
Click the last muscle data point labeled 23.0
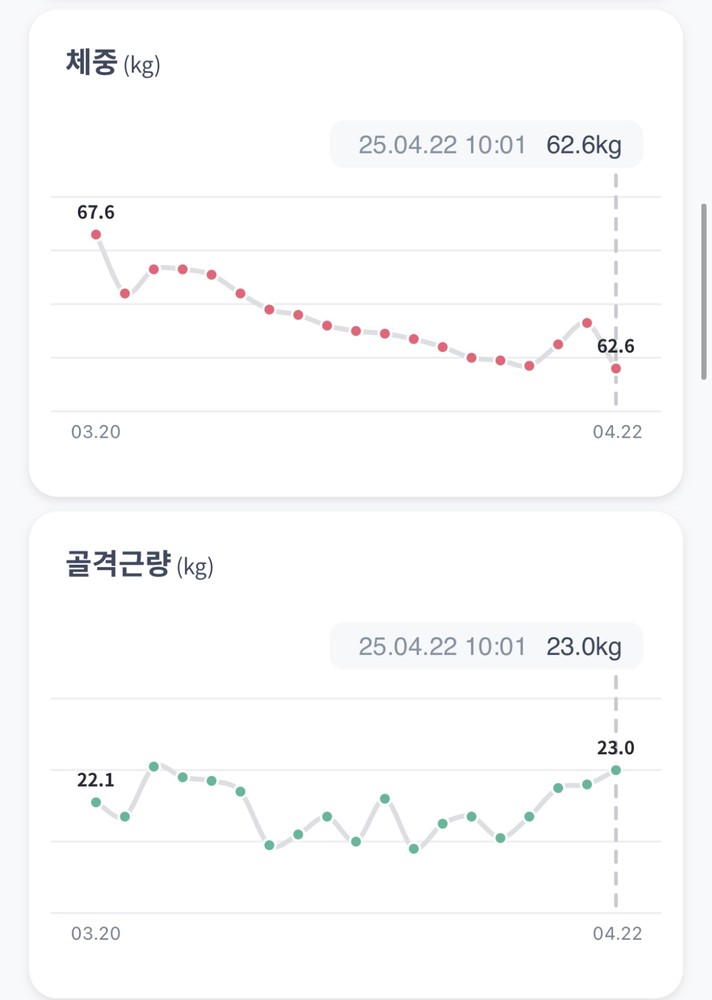[616, 769]
